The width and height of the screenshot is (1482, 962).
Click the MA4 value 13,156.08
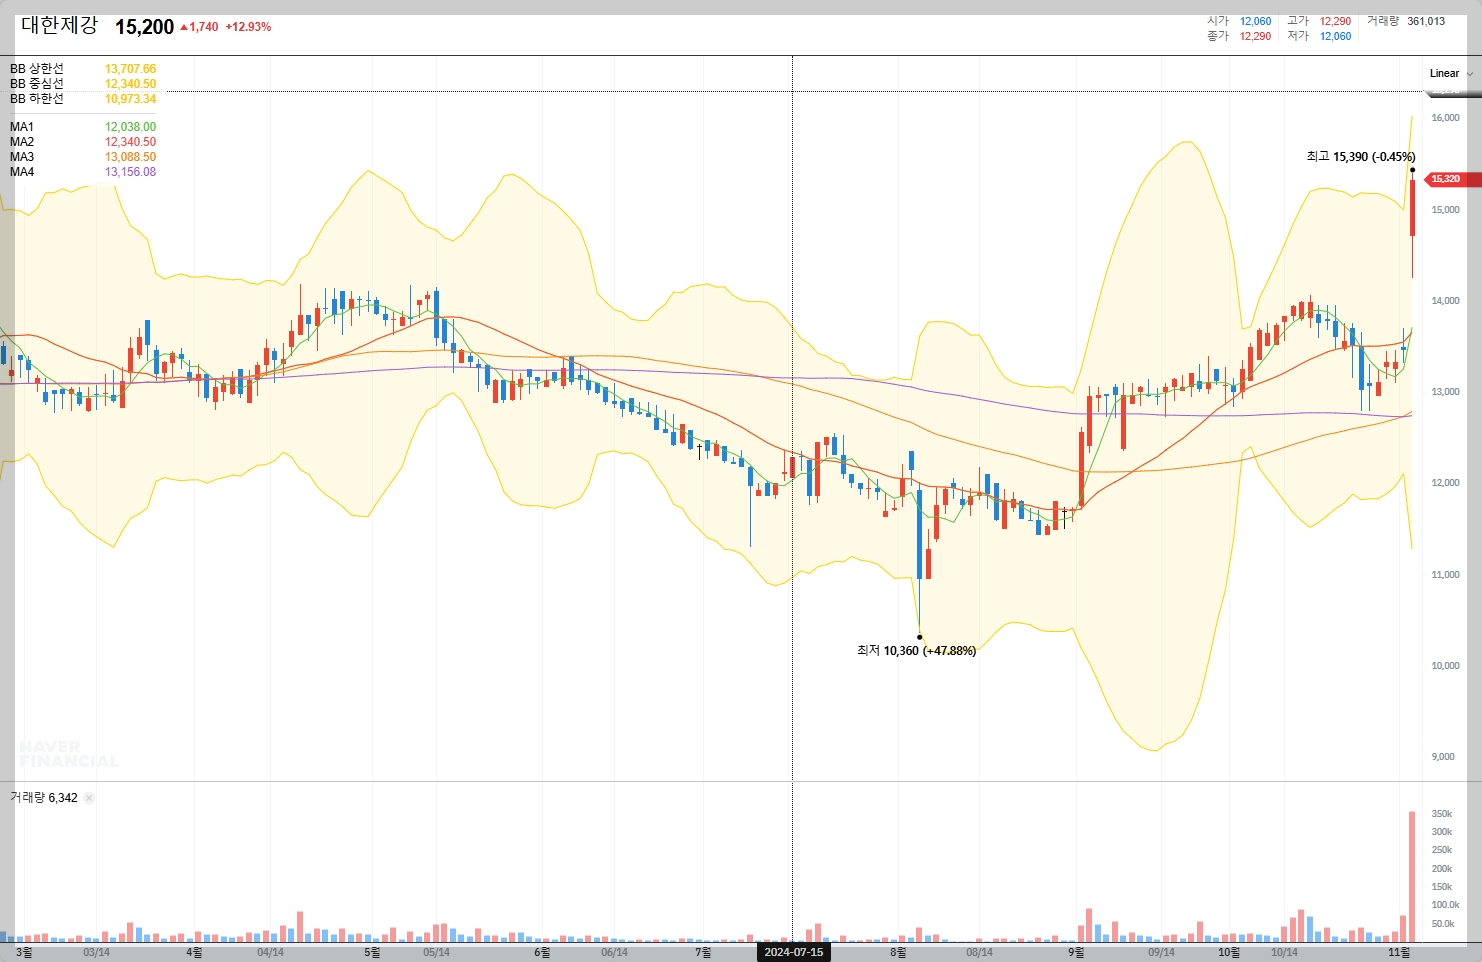tap(130, 172)
